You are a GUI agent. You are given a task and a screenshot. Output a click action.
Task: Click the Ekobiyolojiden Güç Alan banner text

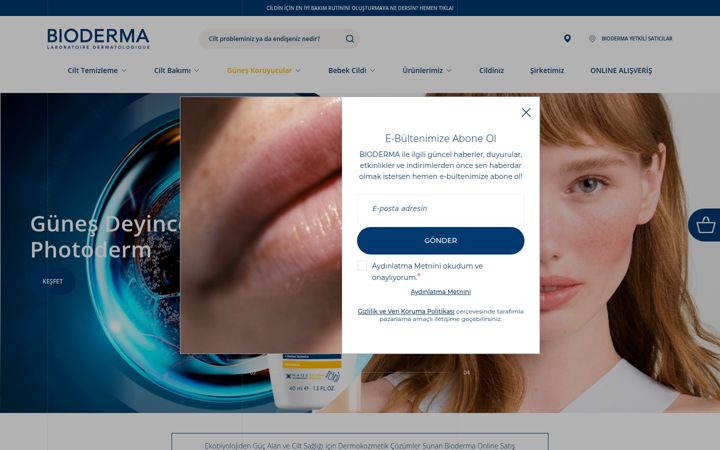pyautogui.click(x=360, y=445)
